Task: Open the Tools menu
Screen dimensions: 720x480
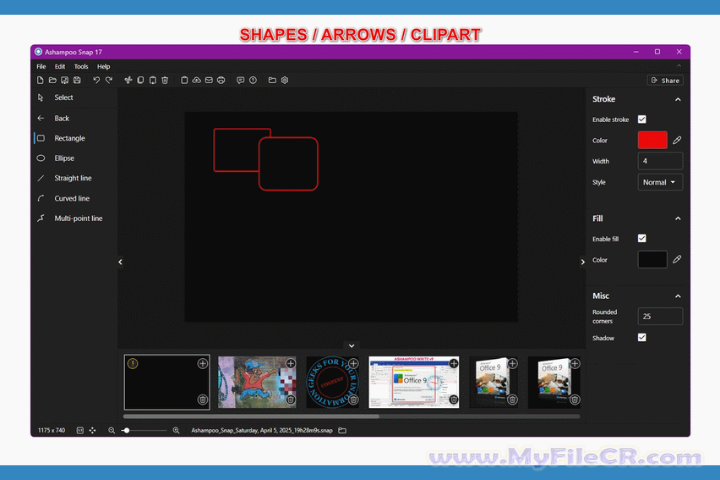Action: [81, 67]
